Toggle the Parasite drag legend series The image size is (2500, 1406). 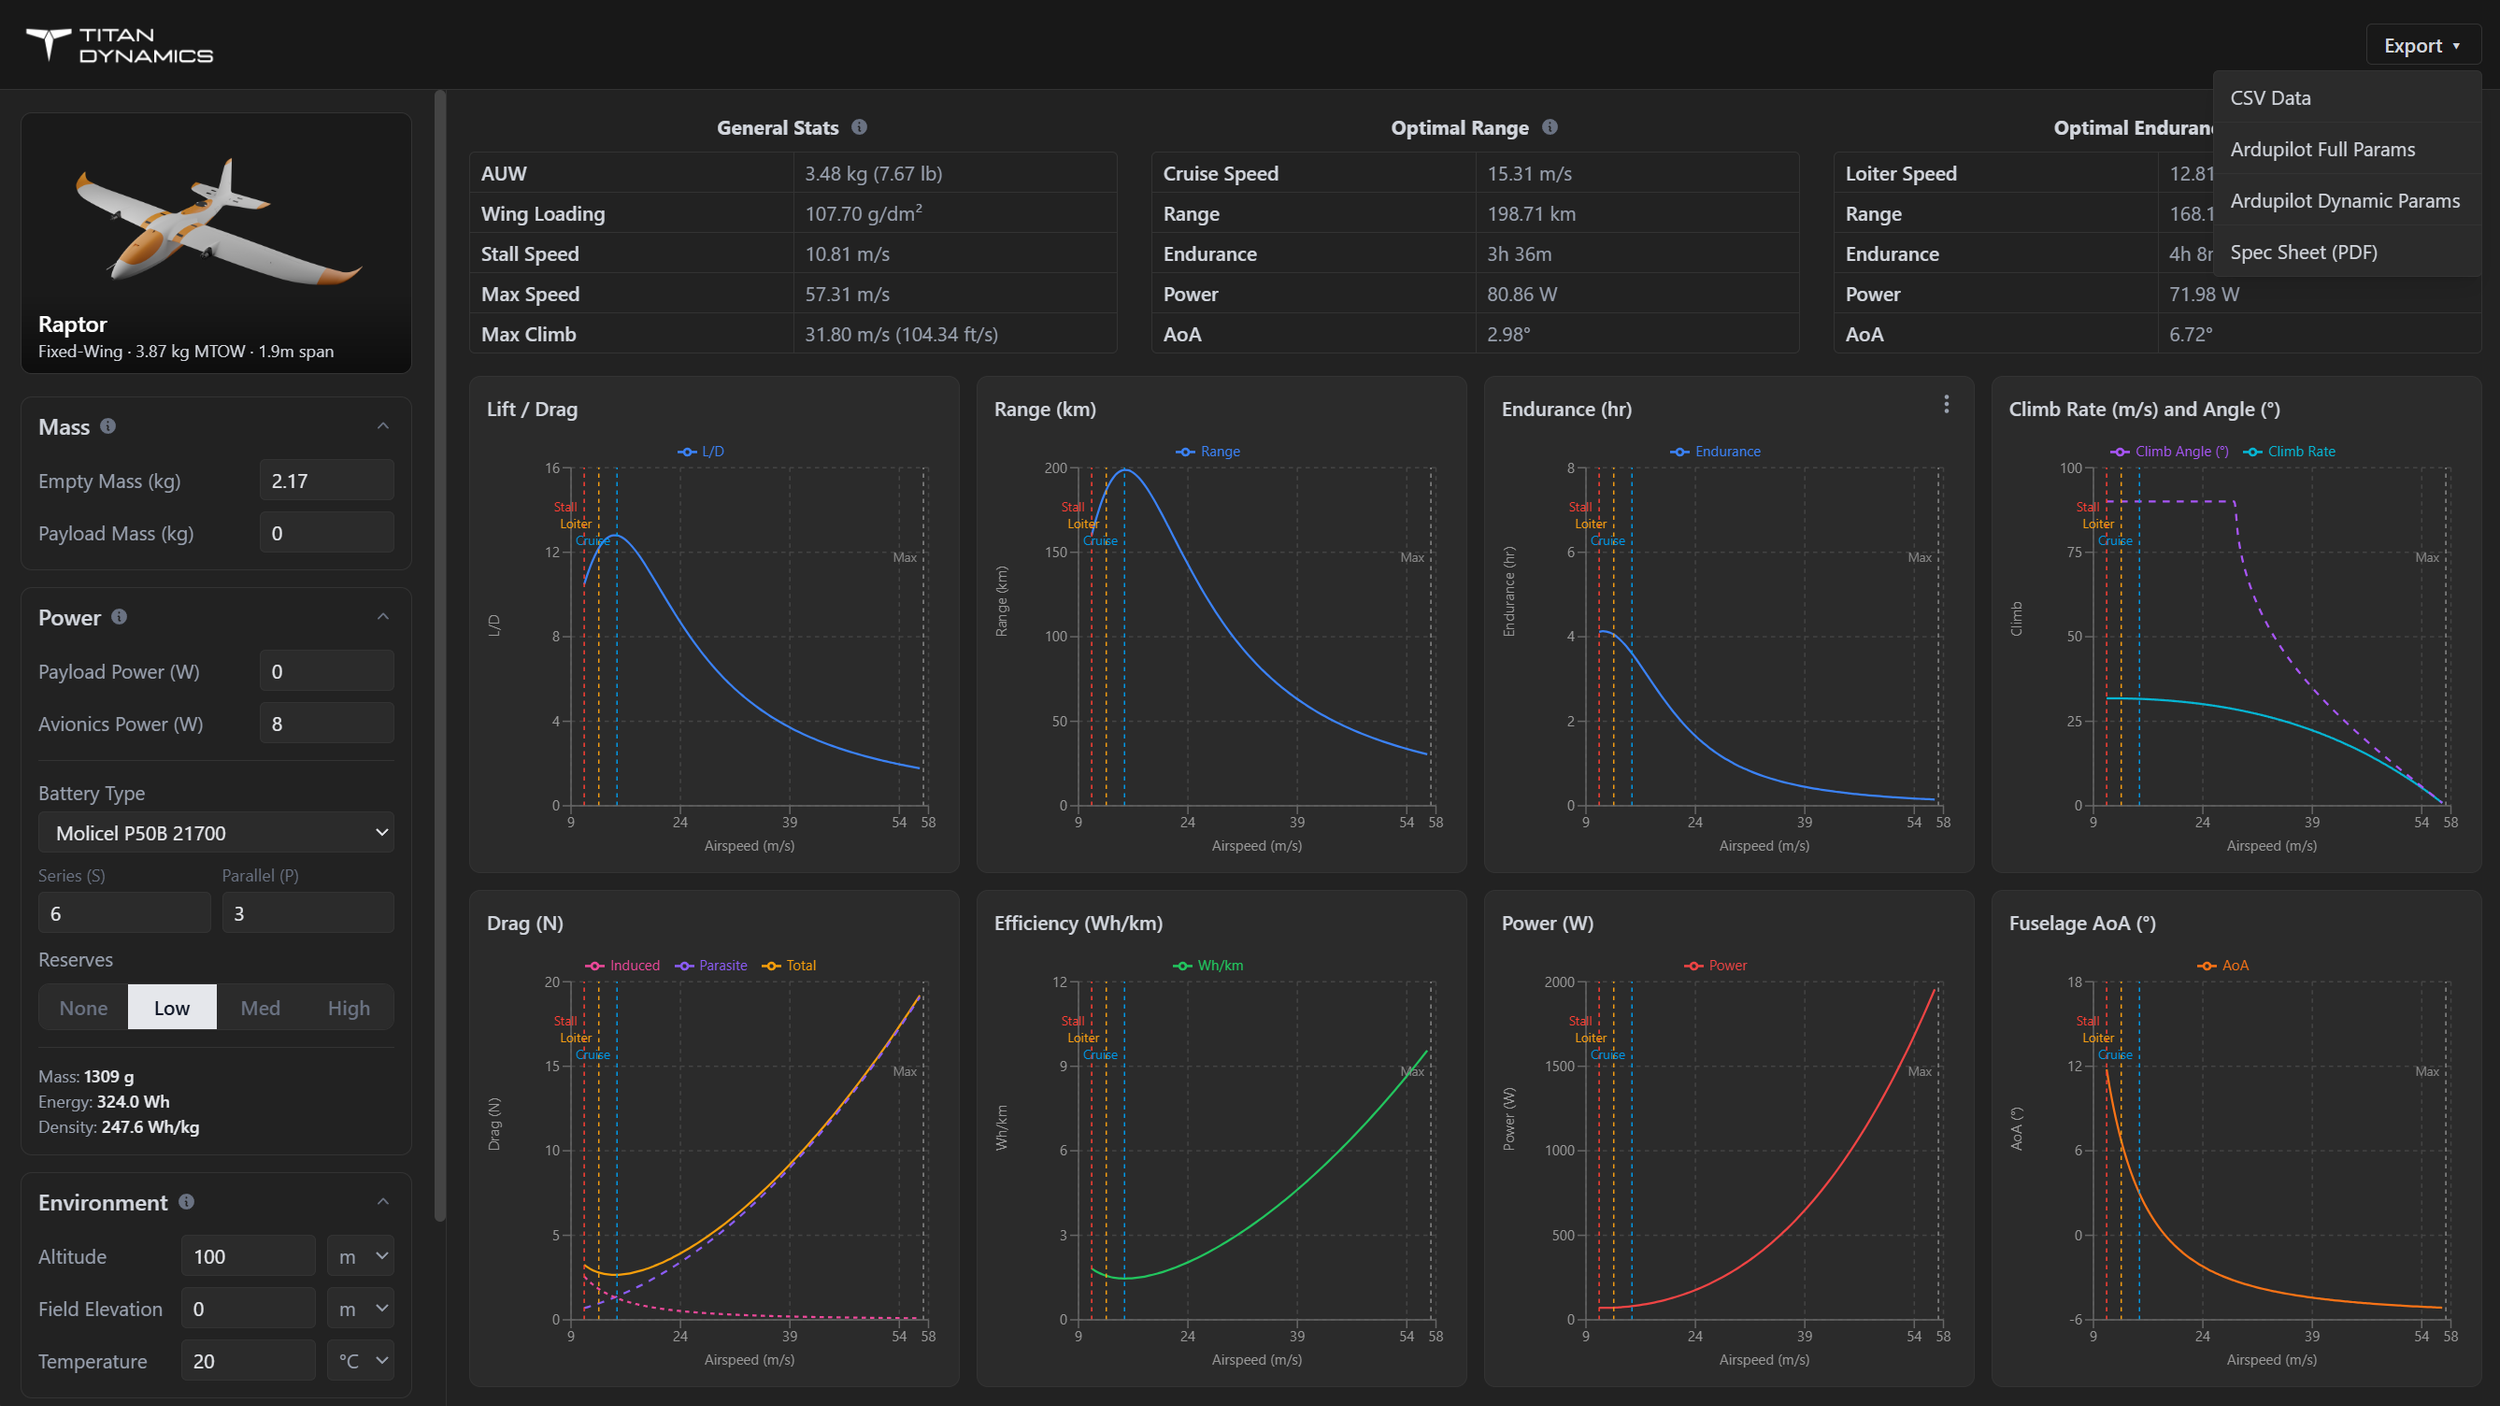[711, 966]
